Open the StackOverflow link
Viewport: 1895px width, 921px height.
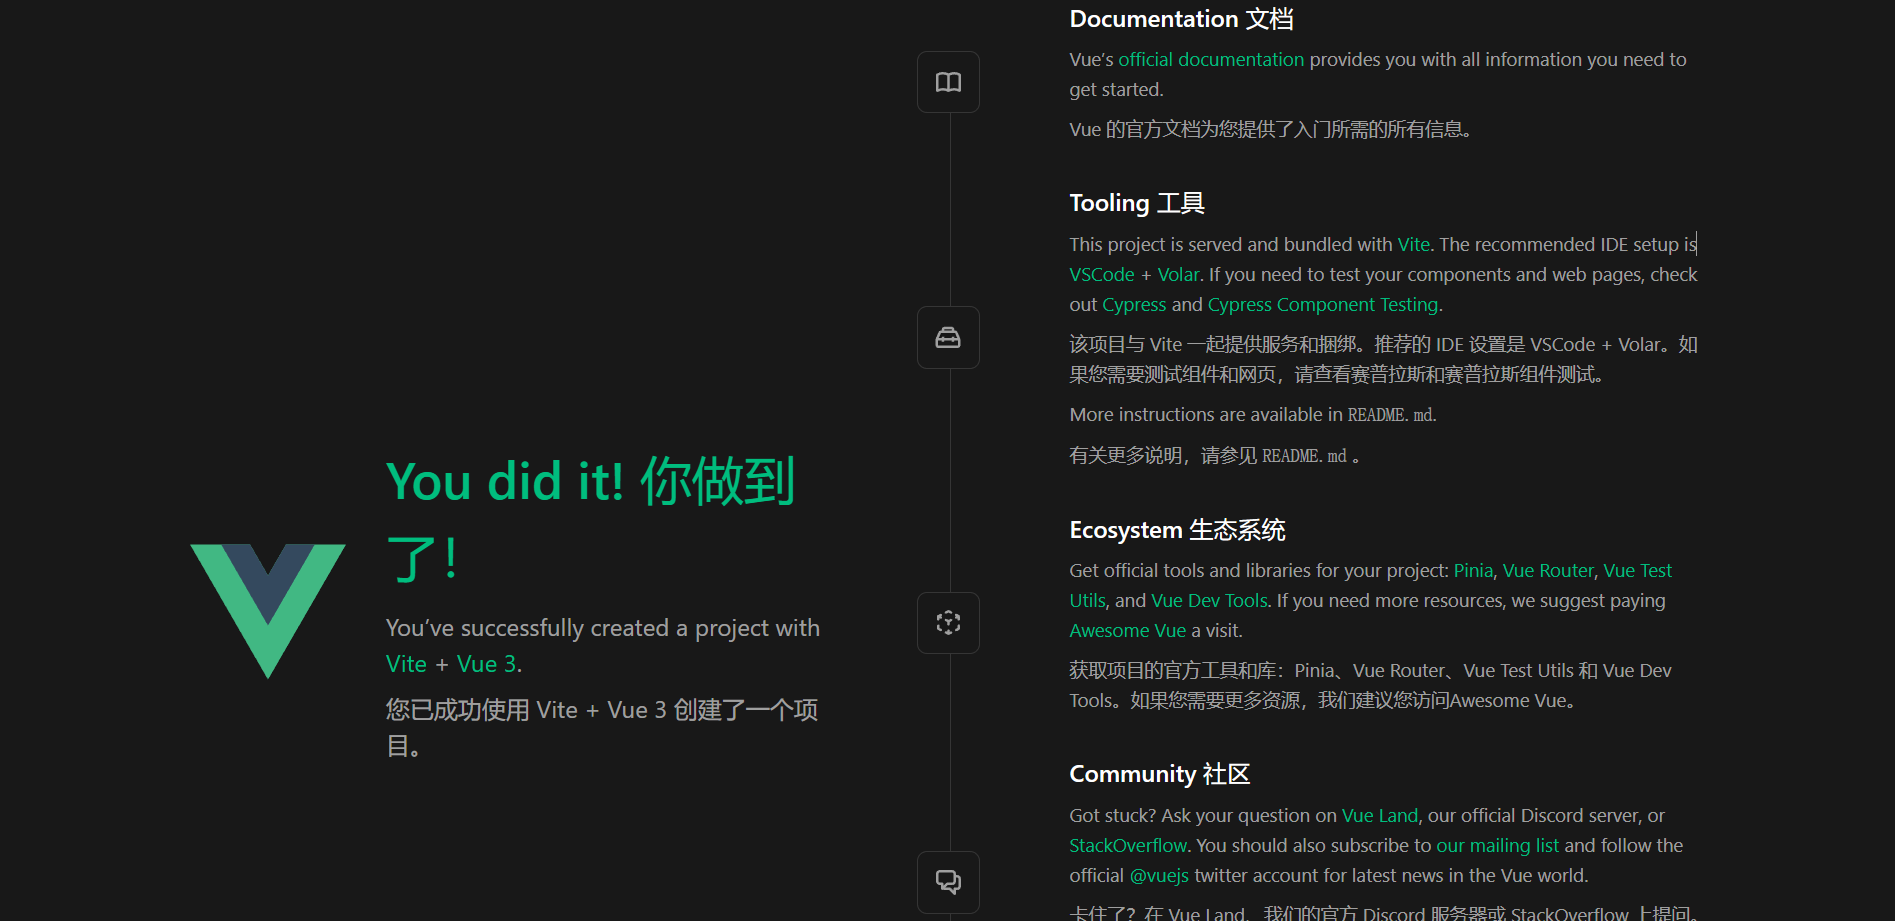tap(1128, 846)
